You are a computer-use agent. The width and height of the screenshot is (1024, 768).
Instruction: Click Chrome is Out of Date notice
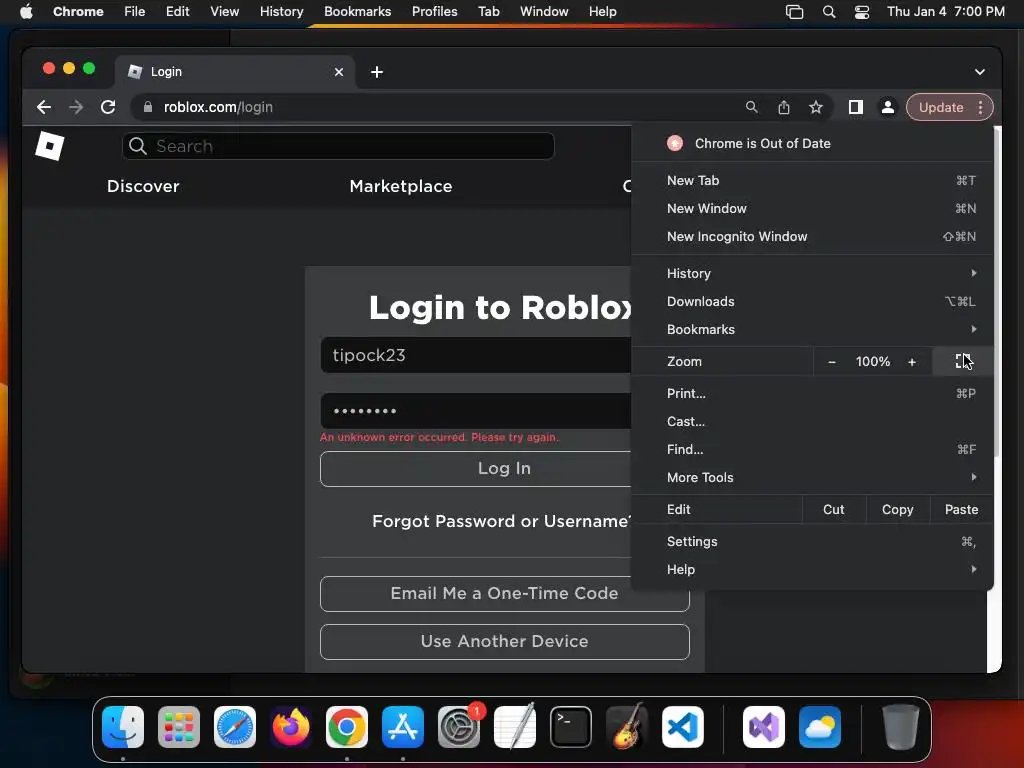pos(812,143)
